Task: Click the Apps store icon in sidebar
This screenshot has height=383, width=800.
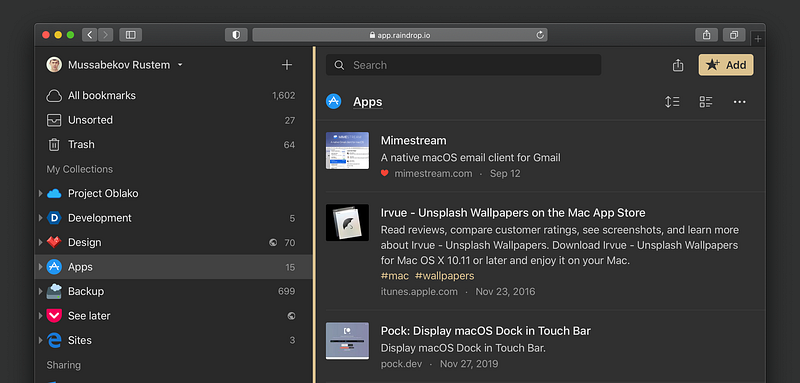Action: click(x=54, y=267)
